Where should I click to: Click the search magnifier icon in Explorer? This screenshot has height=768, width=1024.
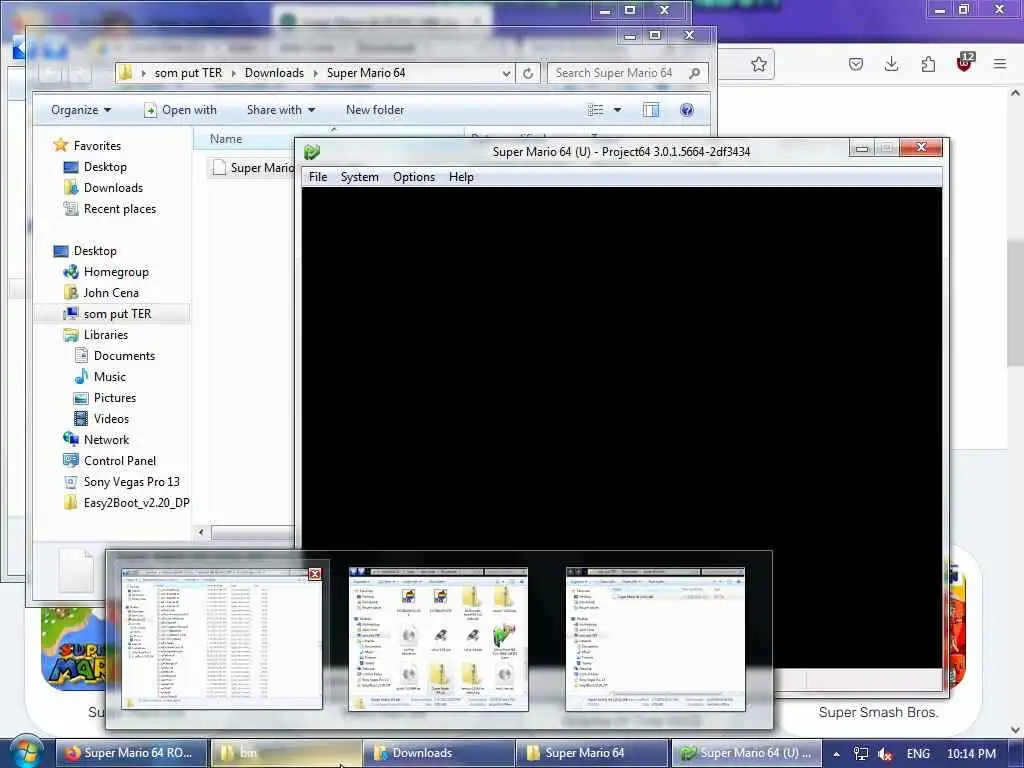click(x=695, y=73)
